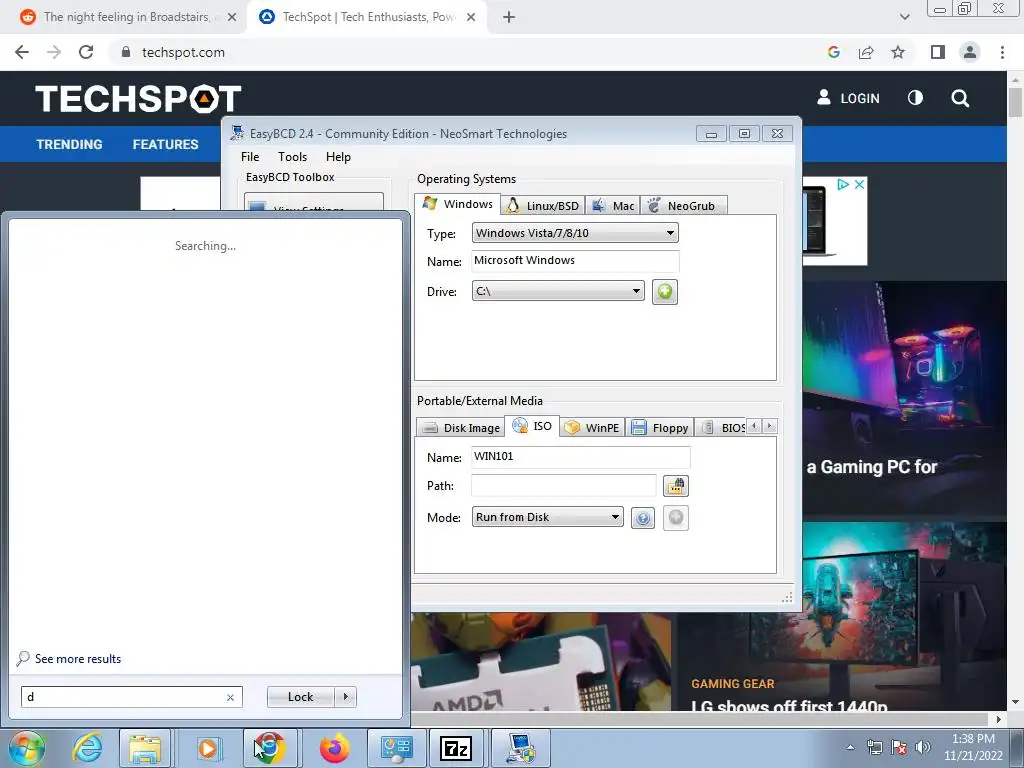1024x768 pixels.
Task: Click the taskbar clock showing 1:38 PM
Action: (972, 747)
